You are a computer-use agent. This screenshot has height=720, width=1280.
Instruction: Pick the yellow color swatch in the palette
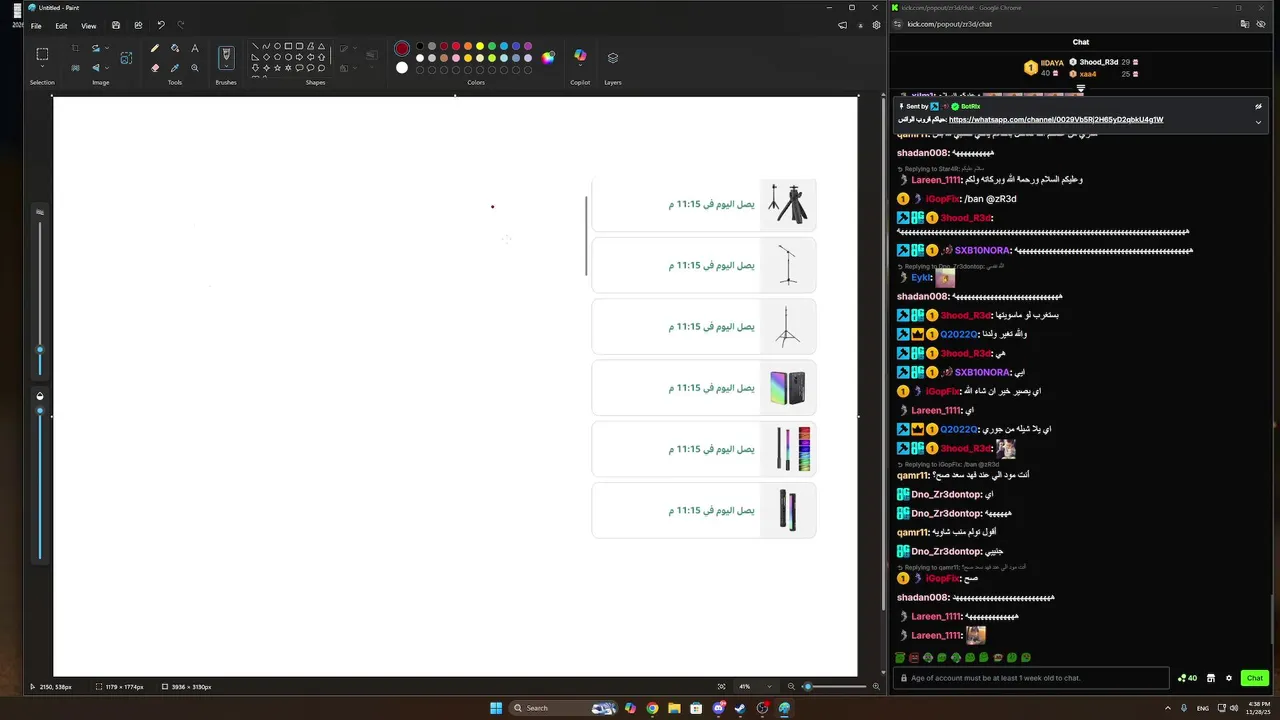pos(480,46)
